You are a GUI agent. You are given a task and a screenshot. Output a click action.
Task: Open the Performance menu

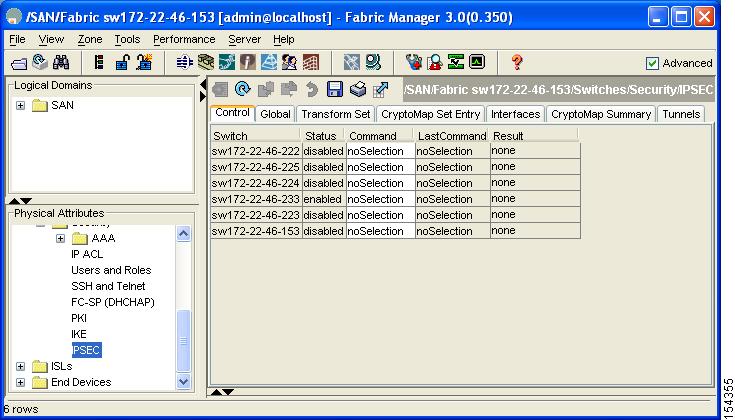pos(183,39)
